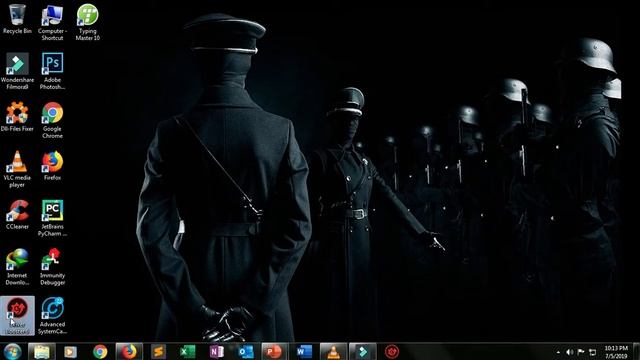Image resolution: width=640 pixels, height=360 pixels.
Task: Open File Explorer from the taskbar
Action: (x=42, y=351)
